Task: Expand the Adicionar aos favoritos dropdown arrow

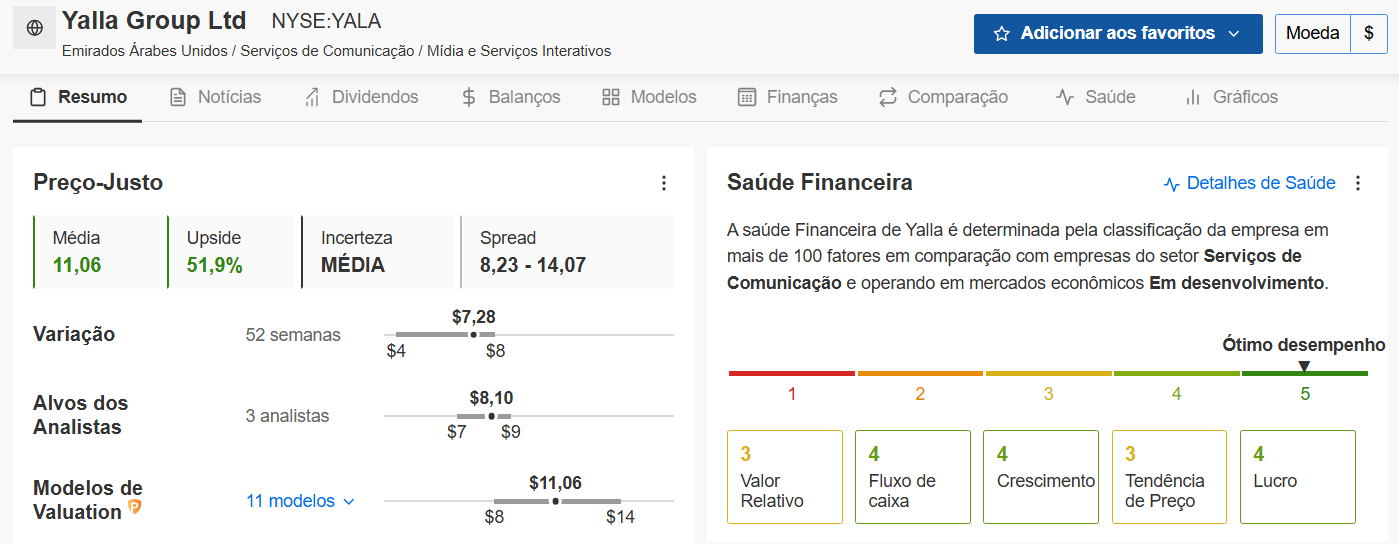Action: click(x=1233, y=34)
